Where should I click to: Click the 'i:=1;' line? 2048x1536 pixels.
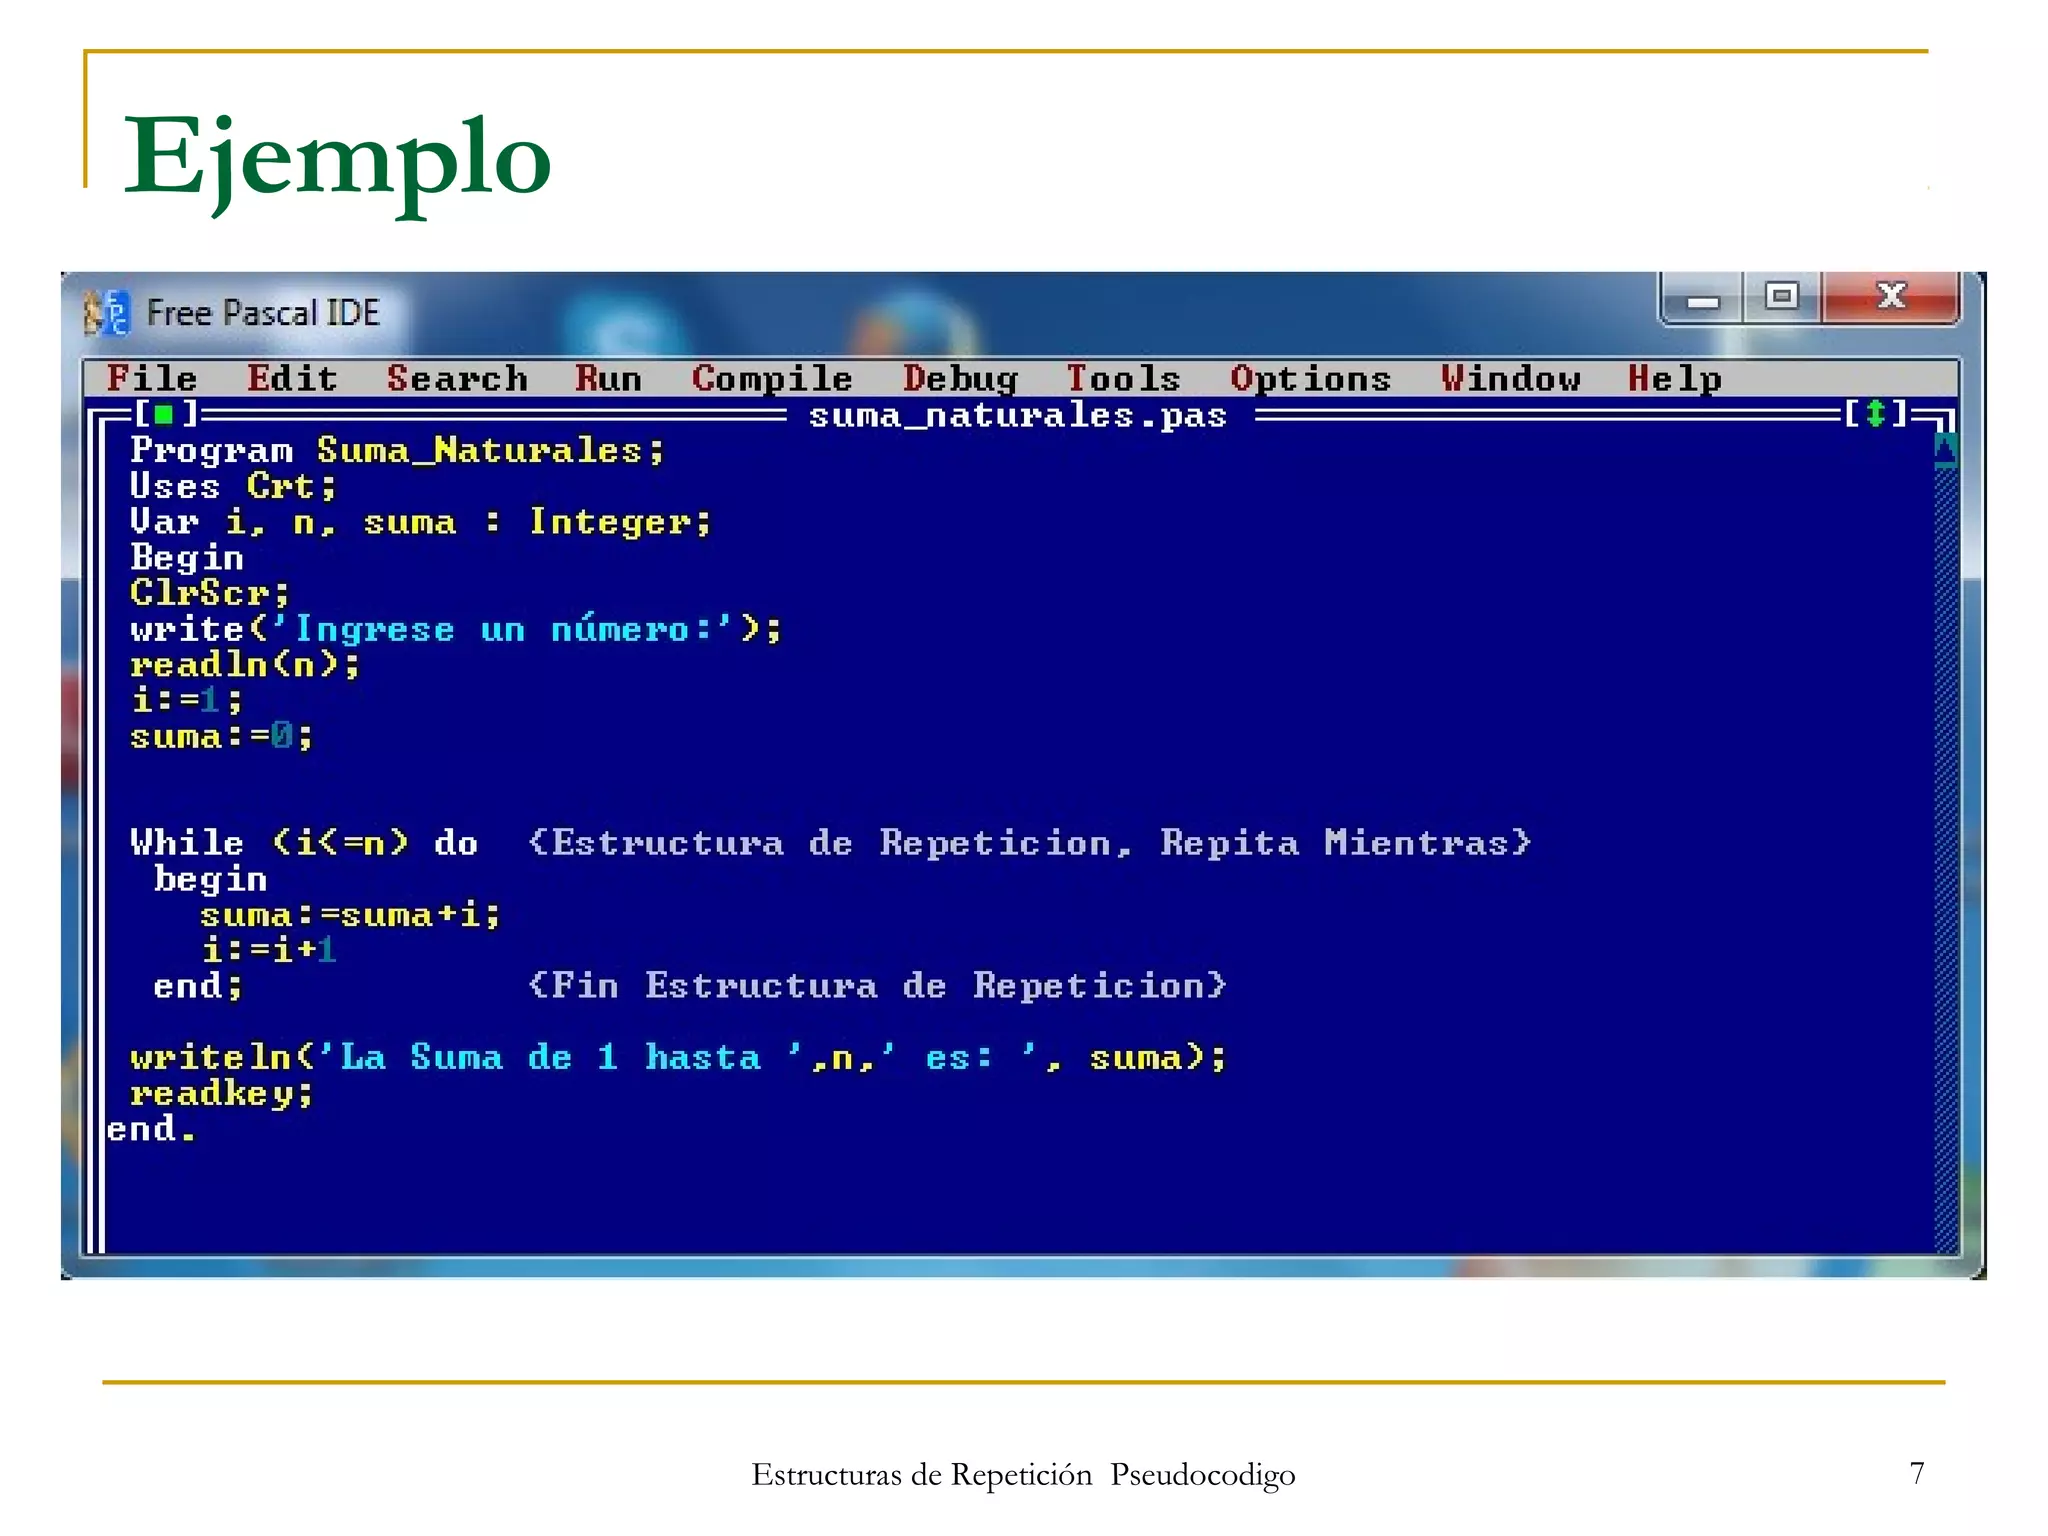coord(187,700)
